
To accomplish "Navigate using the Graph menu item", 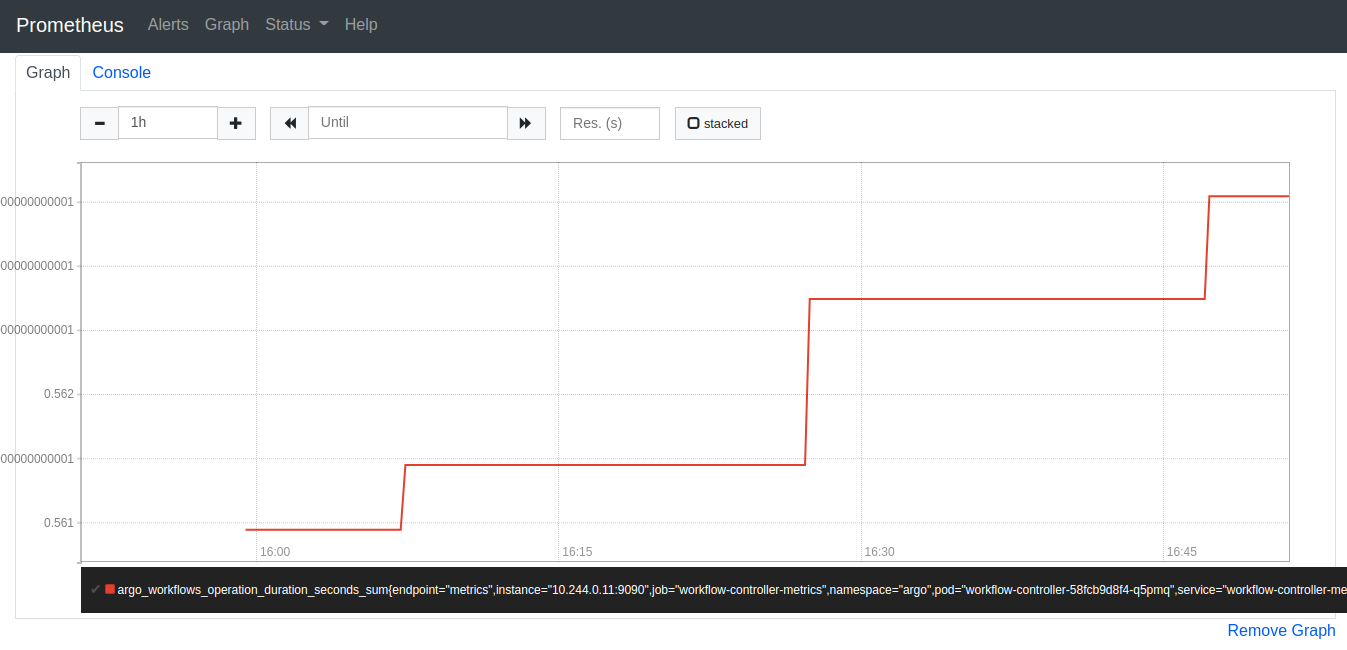I will [226, 24].
